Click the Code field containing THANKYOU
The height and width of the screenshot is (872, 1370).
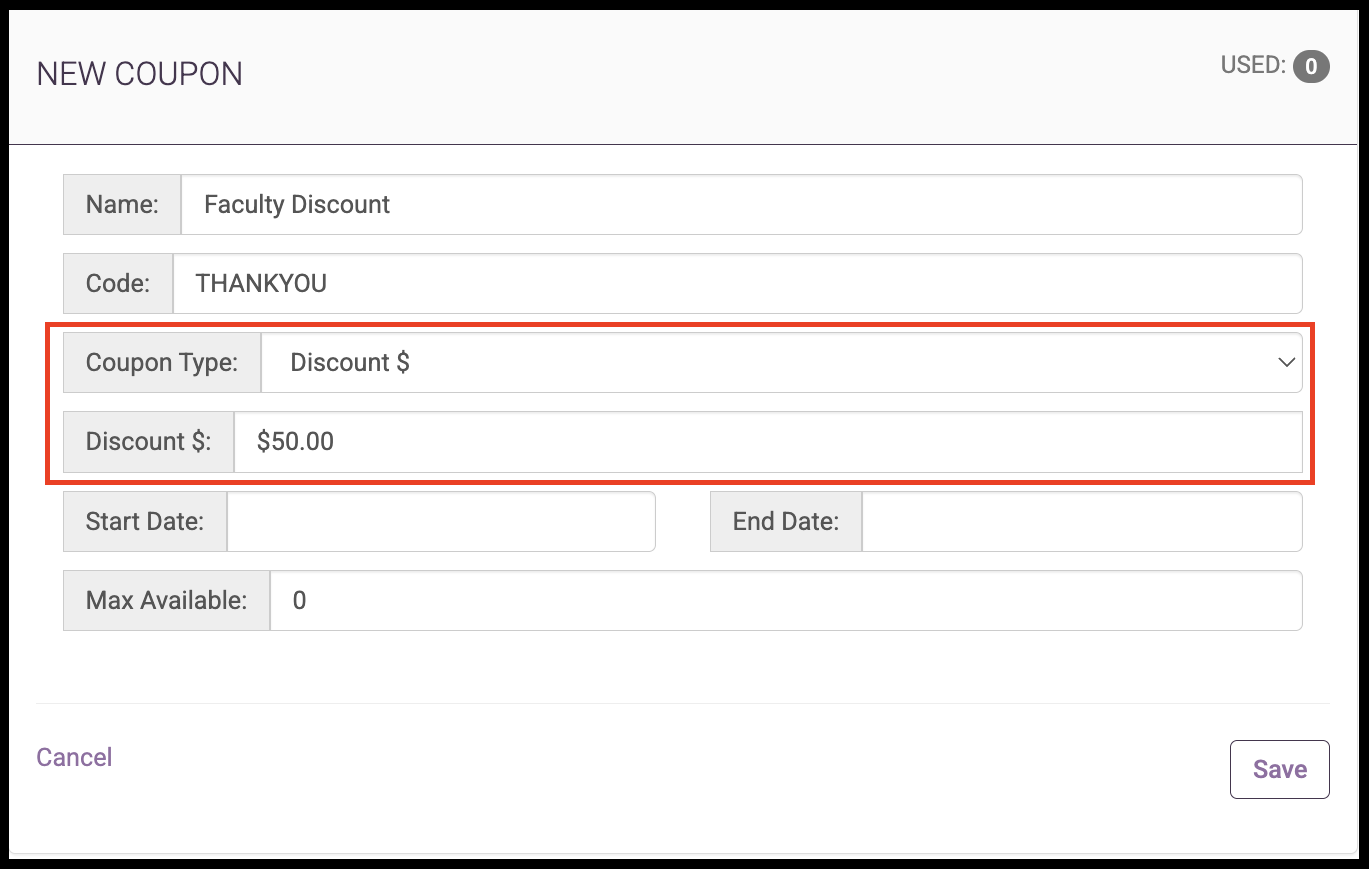pyautogui.click(x=737, y=283)
